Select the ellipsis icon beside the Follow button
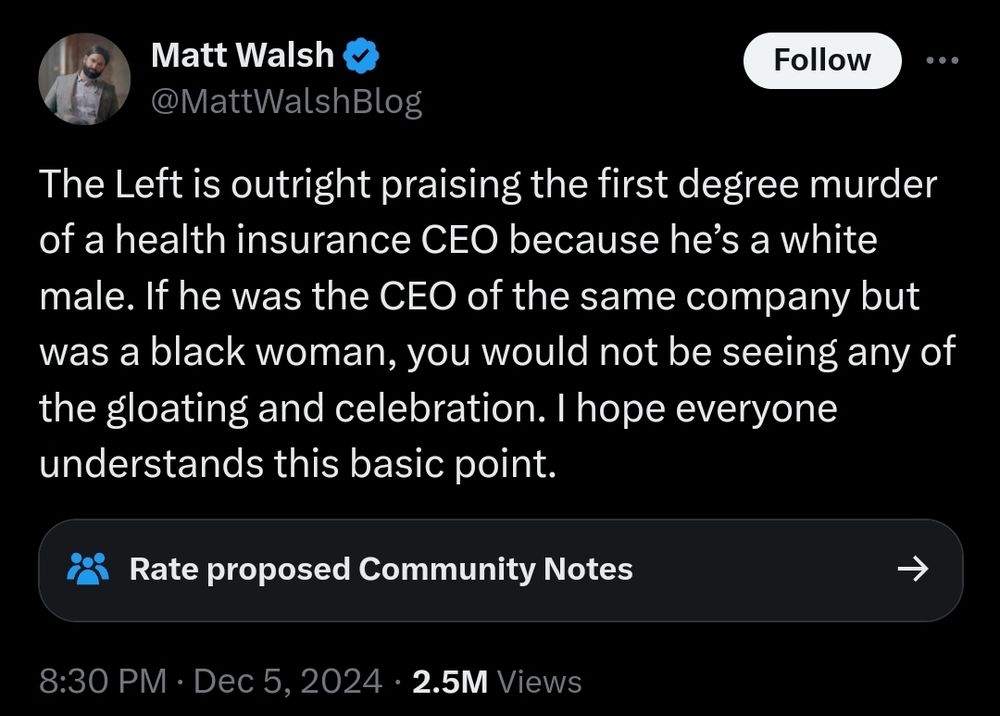1000x716 pixels. 944,60
